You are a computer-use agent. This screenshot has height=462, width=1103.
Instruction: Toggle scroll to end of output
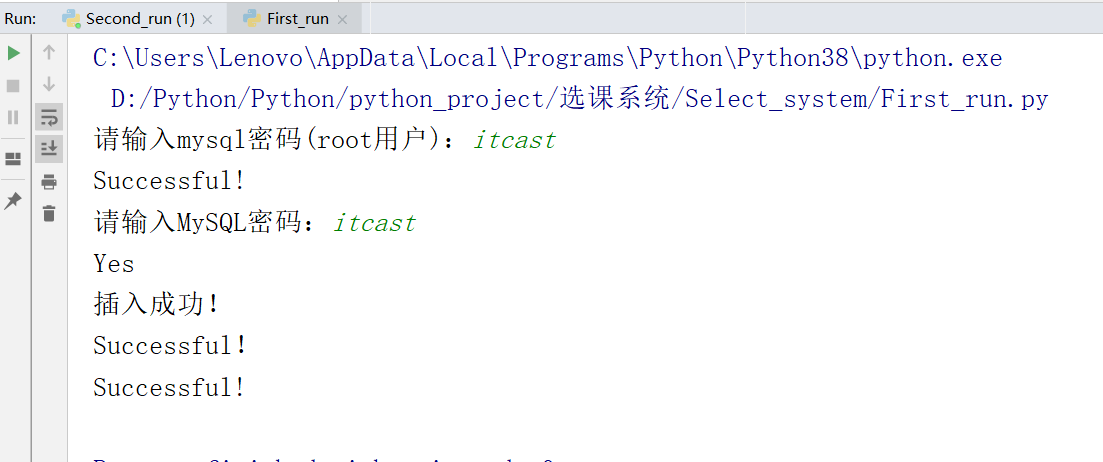[x=49, y=148]
